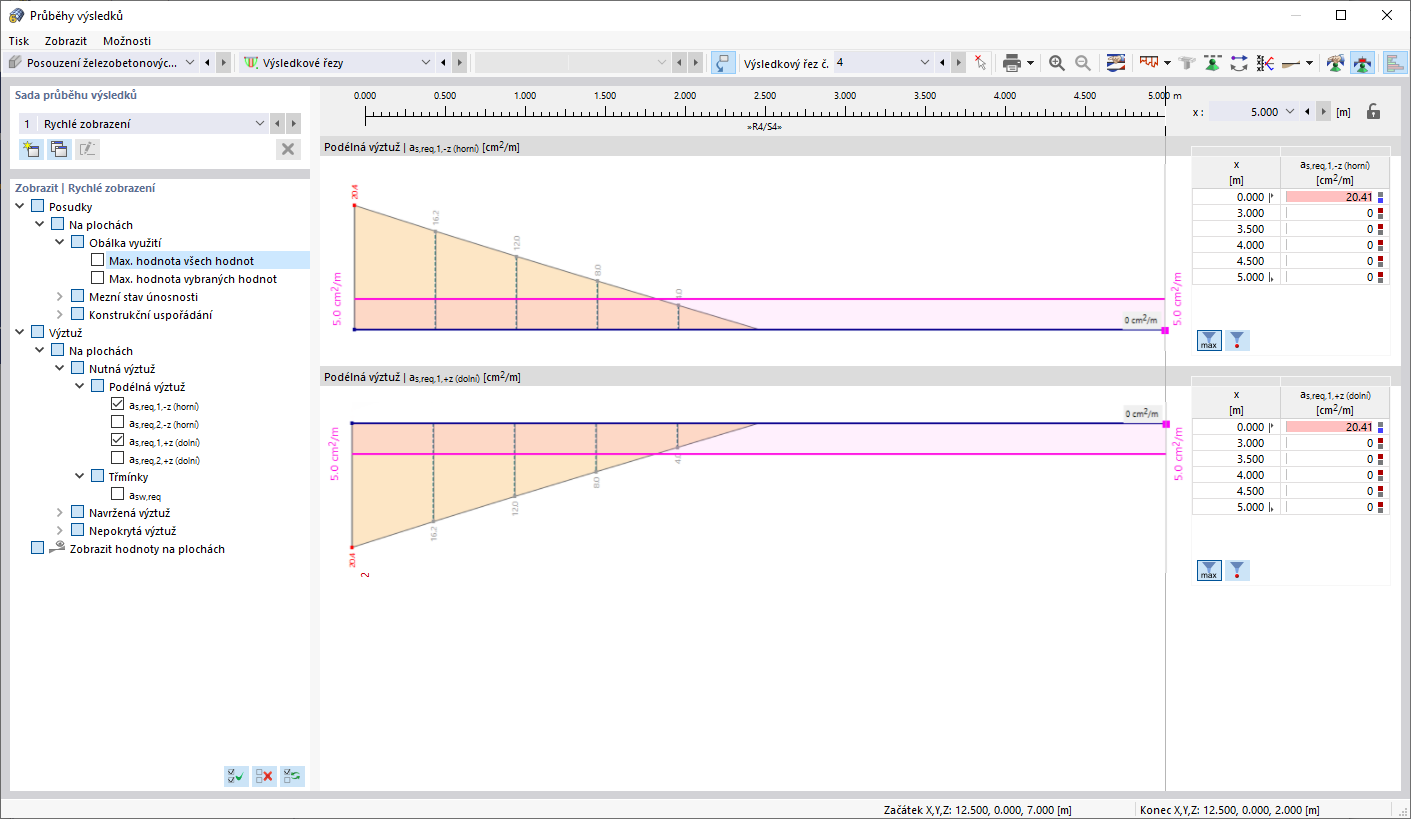
Task: Check Max. hodnota všech hodnot checkbox
Action: [98, 260]
